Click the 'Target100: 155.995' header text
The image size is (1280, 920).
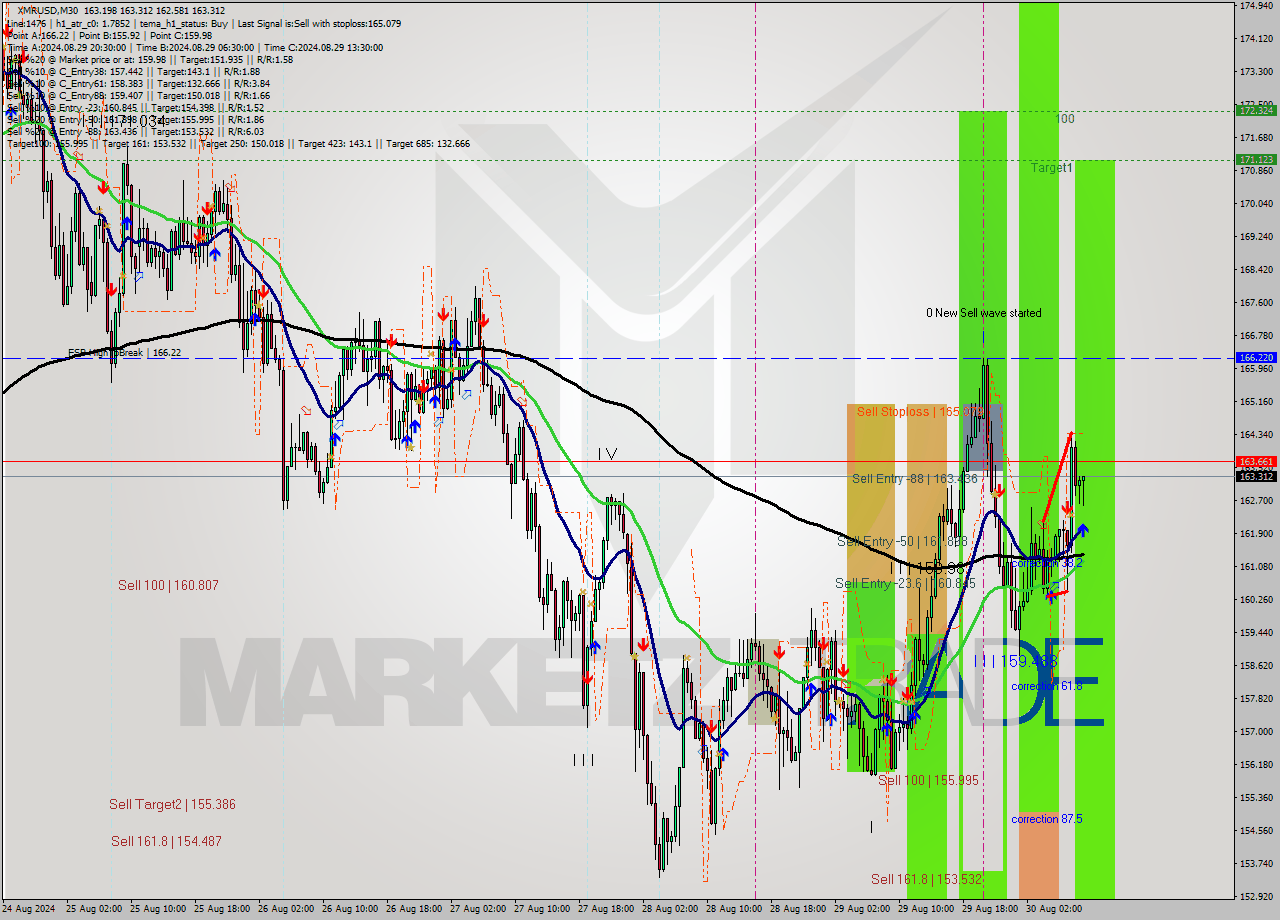[x=47, y=144]
